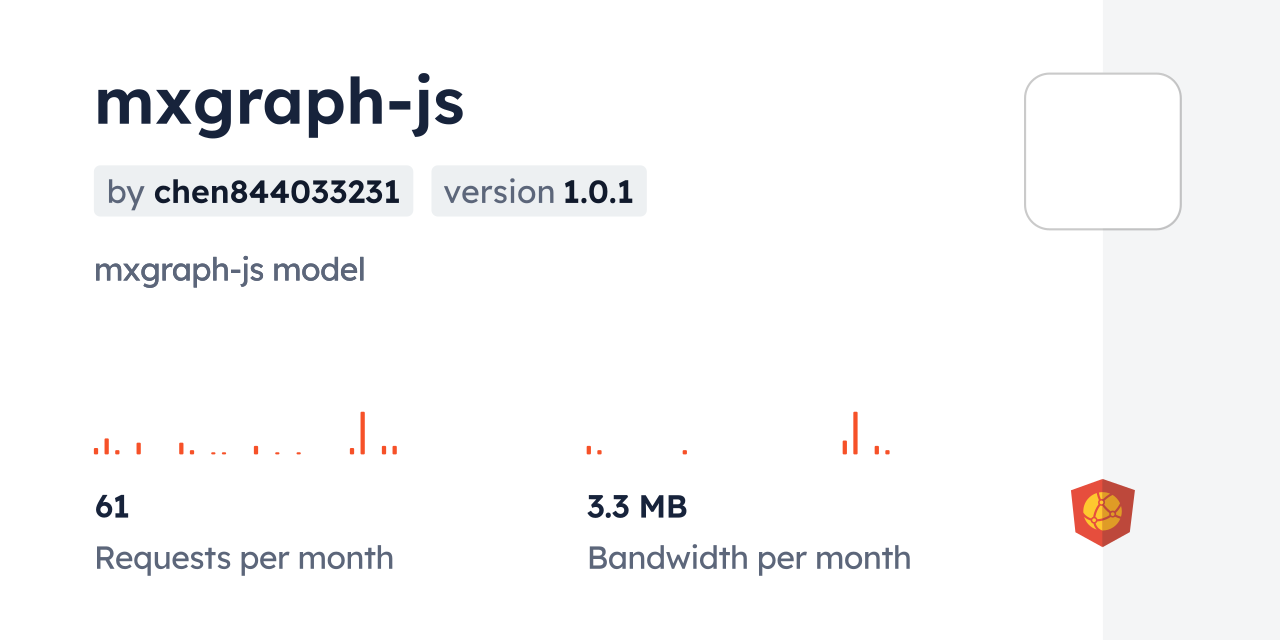Click the 61 requests count
The height and width of the screenshot is (640, 1280).
pos(112,507)
